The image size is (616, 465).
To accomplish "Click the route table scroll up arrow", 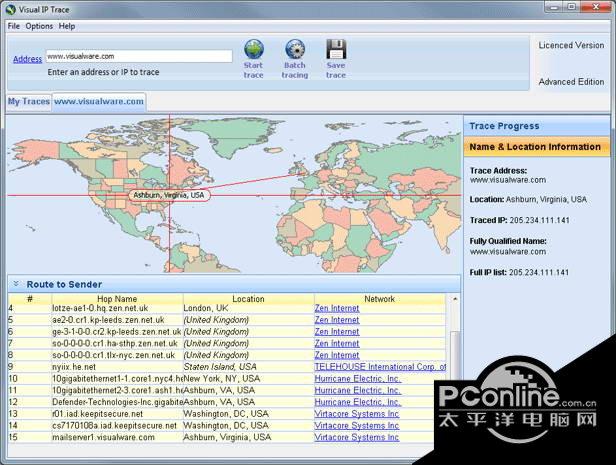I will (455, 299).
